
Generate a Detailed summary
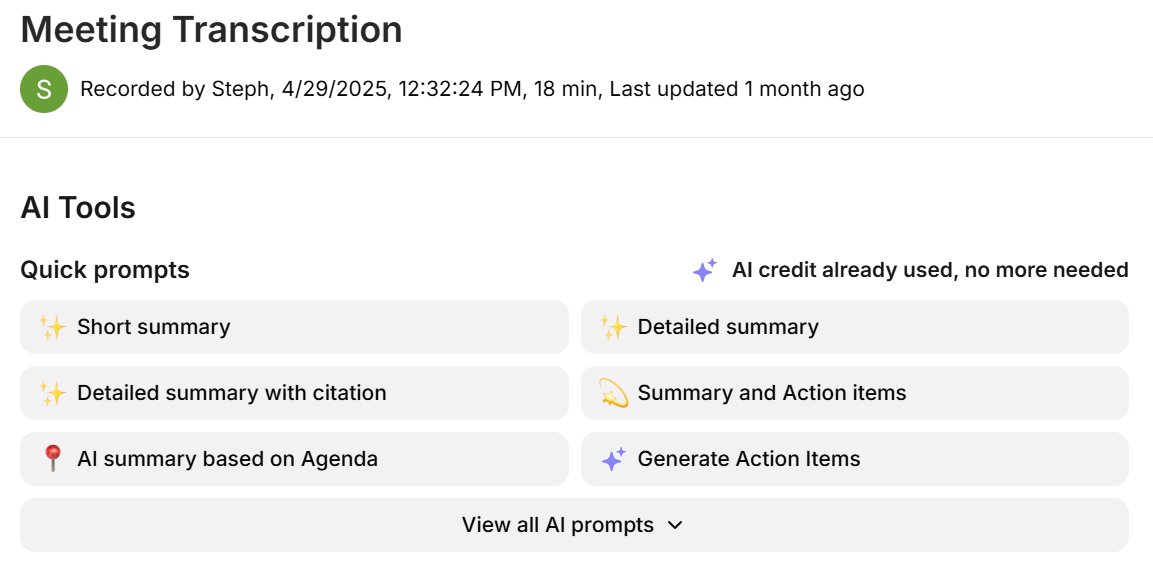pos(854,327)
